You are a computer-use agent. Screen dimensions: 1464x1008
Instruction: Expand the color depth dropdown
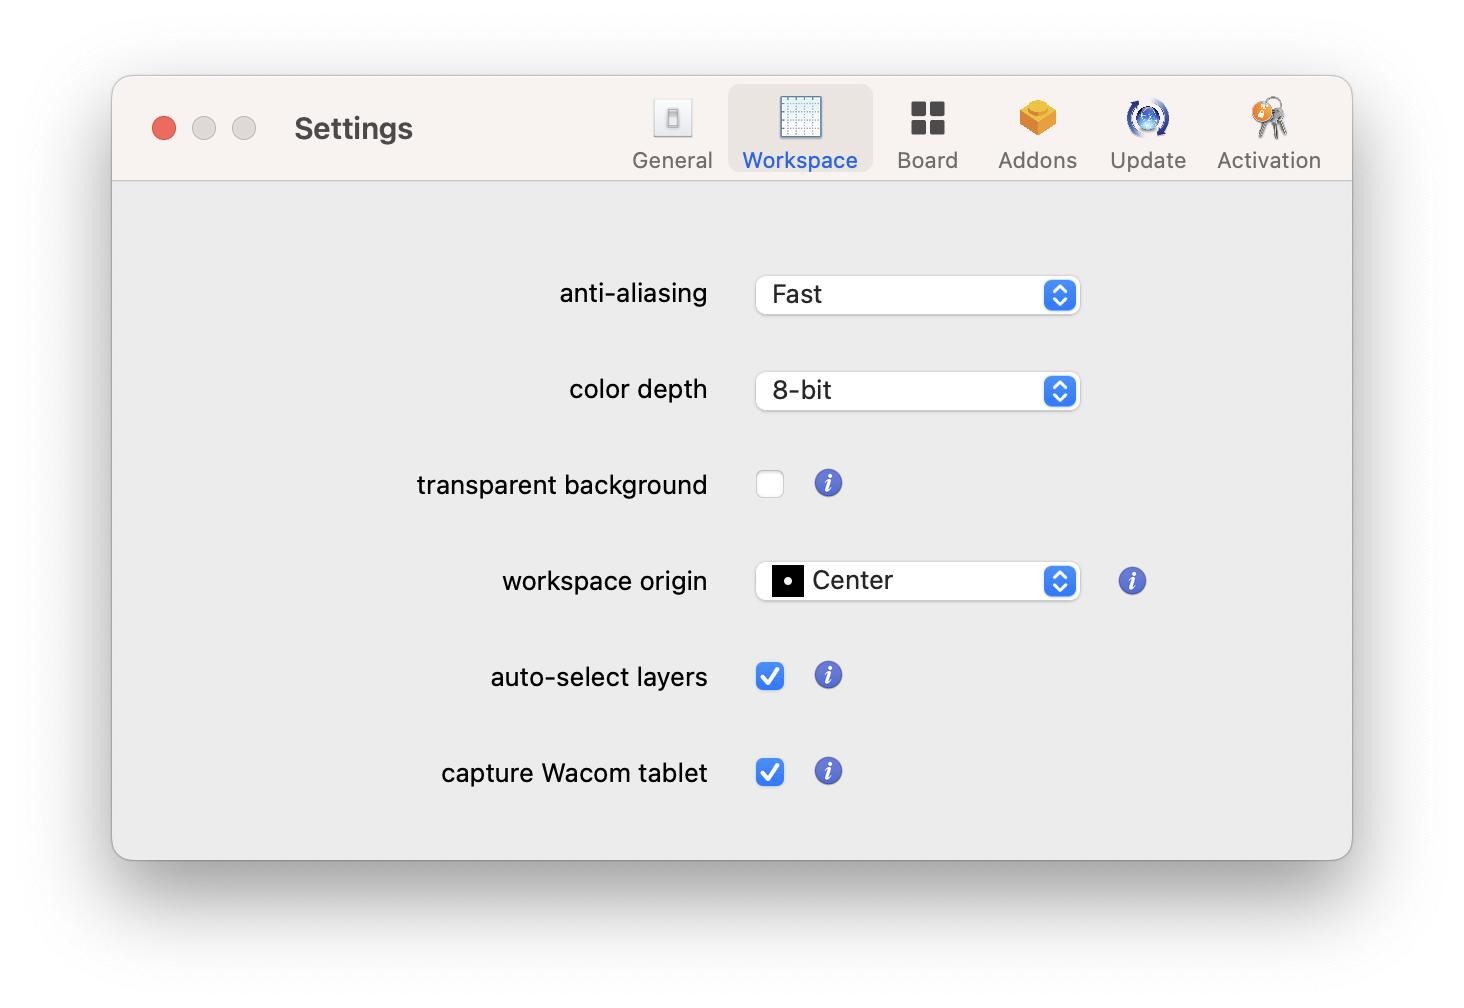(x=917, y=391)
